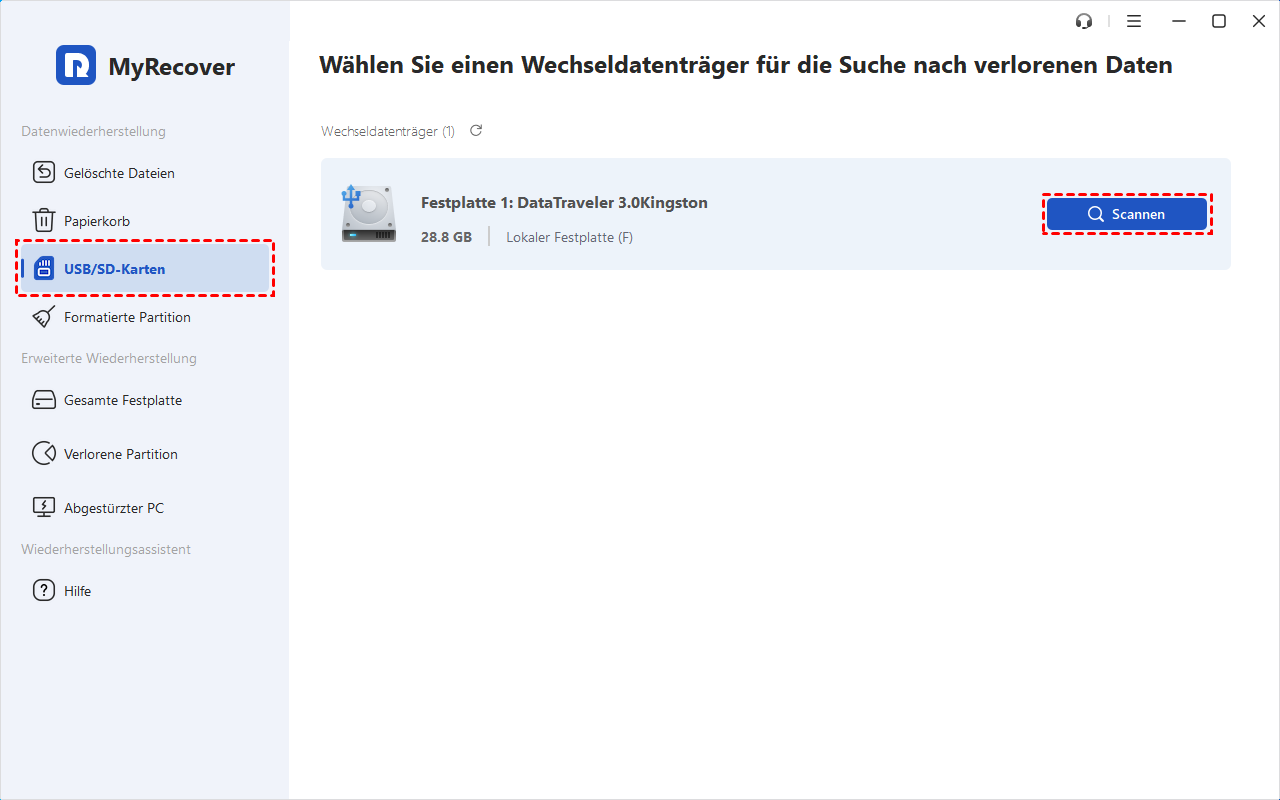The height and width of the screenshot is (800, 1280).
Task: Click the Gelöschte Dateien restore icon
Action: coord(44,173)
